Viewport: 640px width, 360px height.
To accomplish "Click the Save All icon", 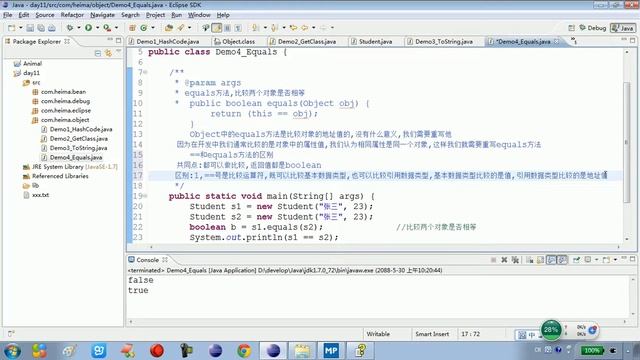I will [41, 28].
